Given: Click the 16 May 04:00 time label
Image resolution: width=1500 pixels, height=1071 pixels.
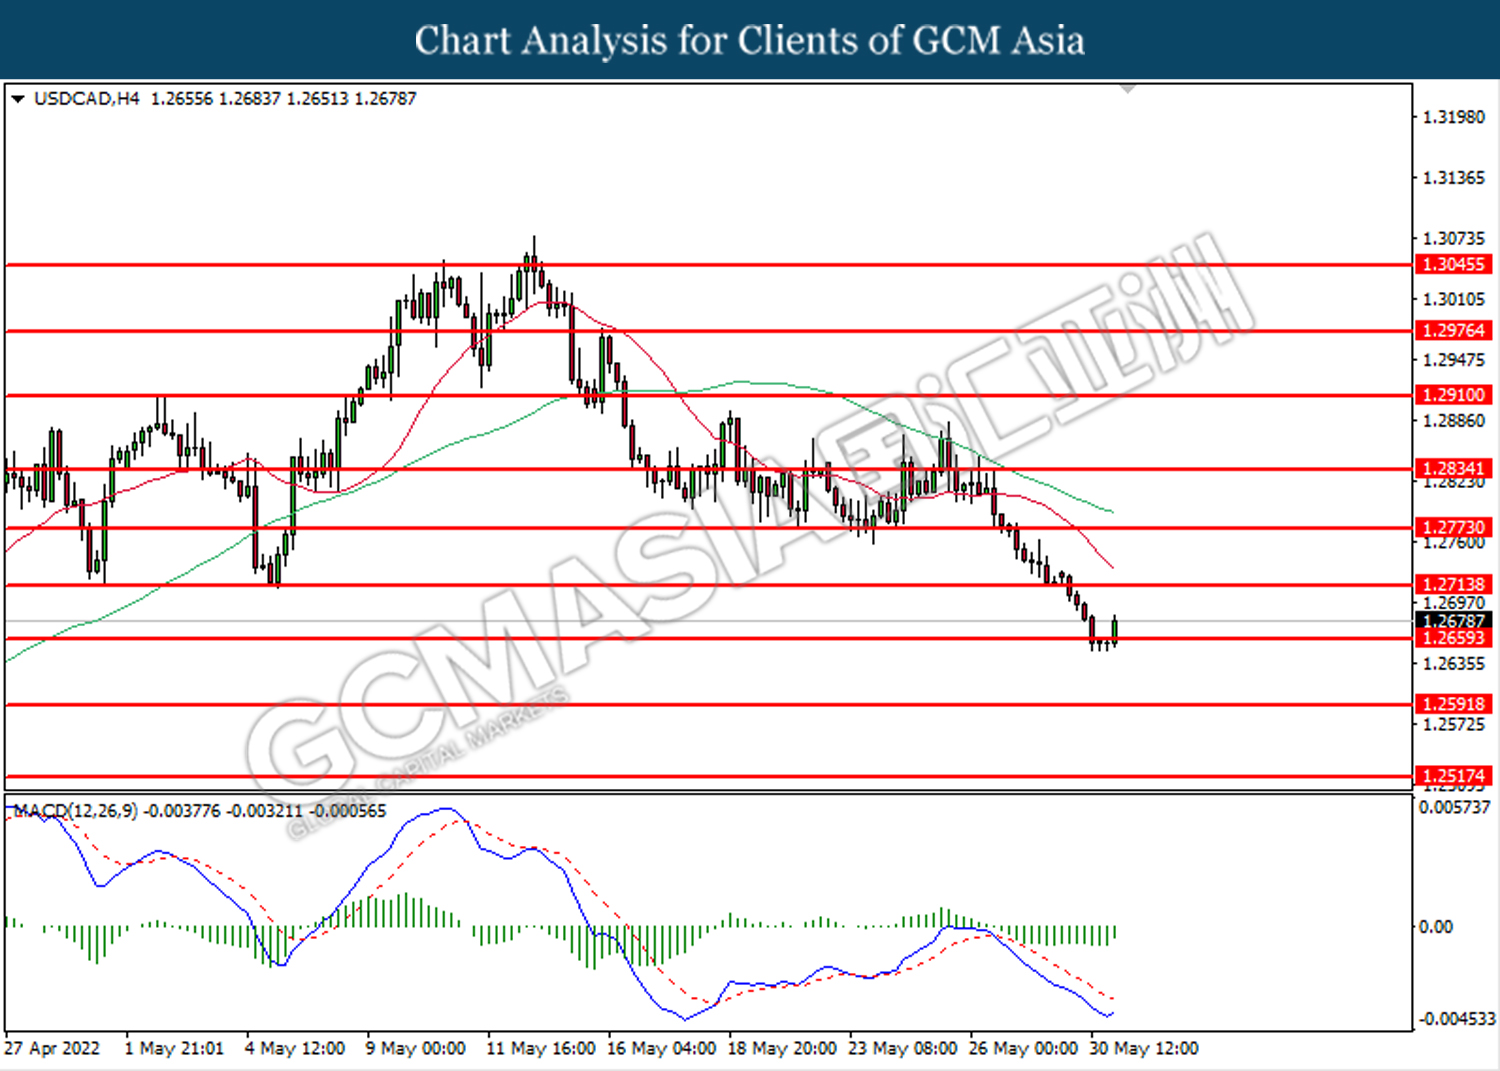Looking at the screenshot, I should [x=662, y=1048].
